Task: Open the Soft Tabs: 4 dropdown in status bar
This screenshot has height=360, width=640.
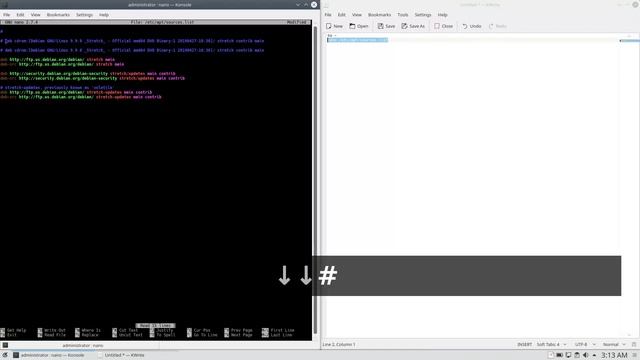Action: (551, 344)
